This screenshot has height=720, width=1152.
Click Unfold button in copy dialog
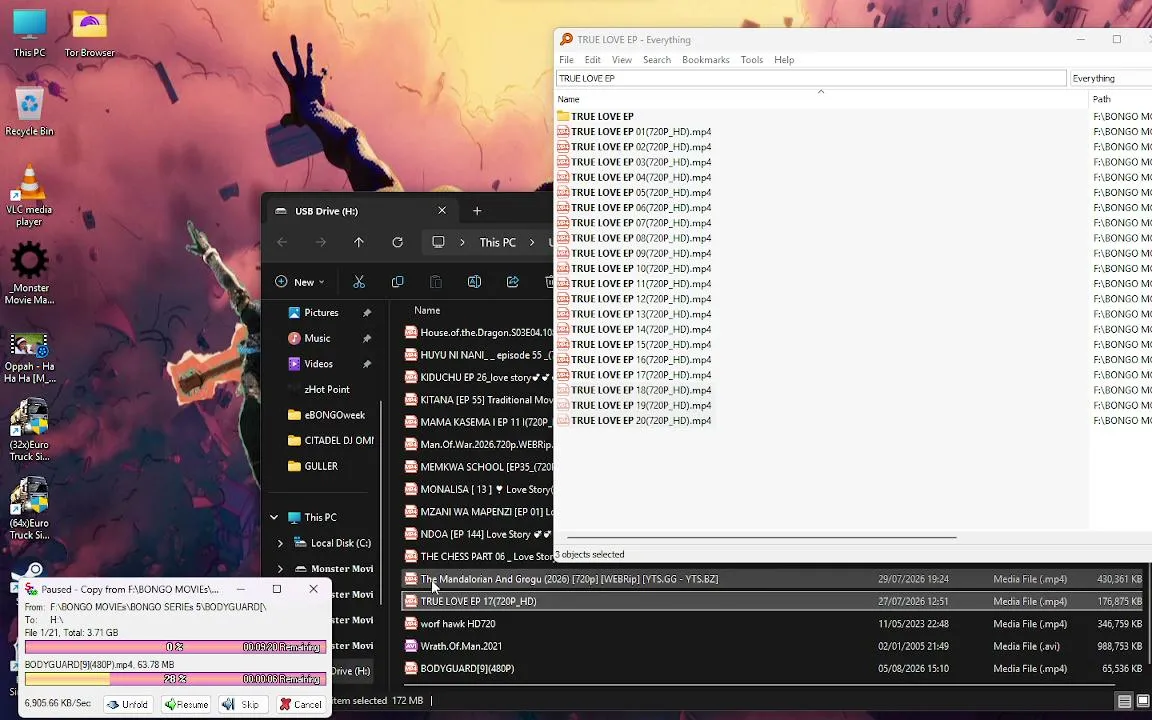[x=128, y=704]
